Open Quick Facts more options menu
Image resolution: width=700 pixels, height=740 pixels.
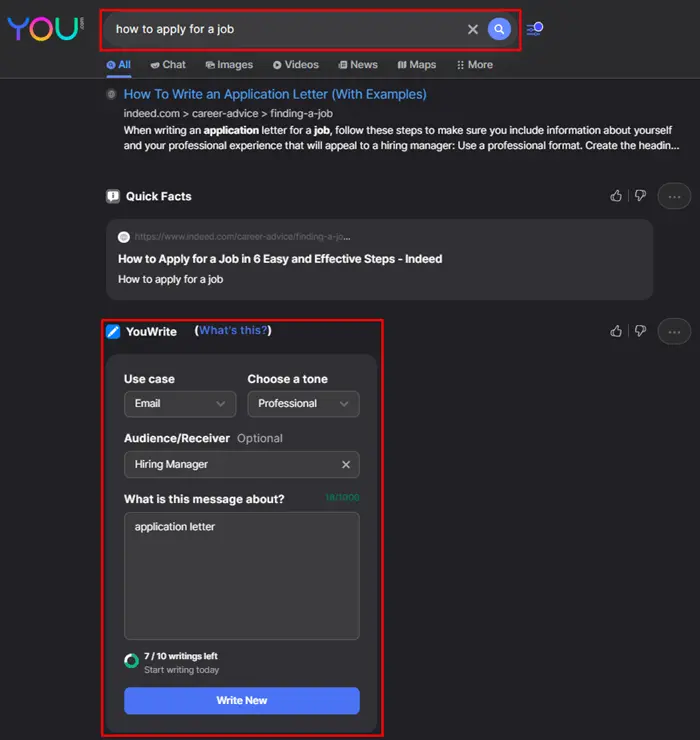click(x=674, y=196)
